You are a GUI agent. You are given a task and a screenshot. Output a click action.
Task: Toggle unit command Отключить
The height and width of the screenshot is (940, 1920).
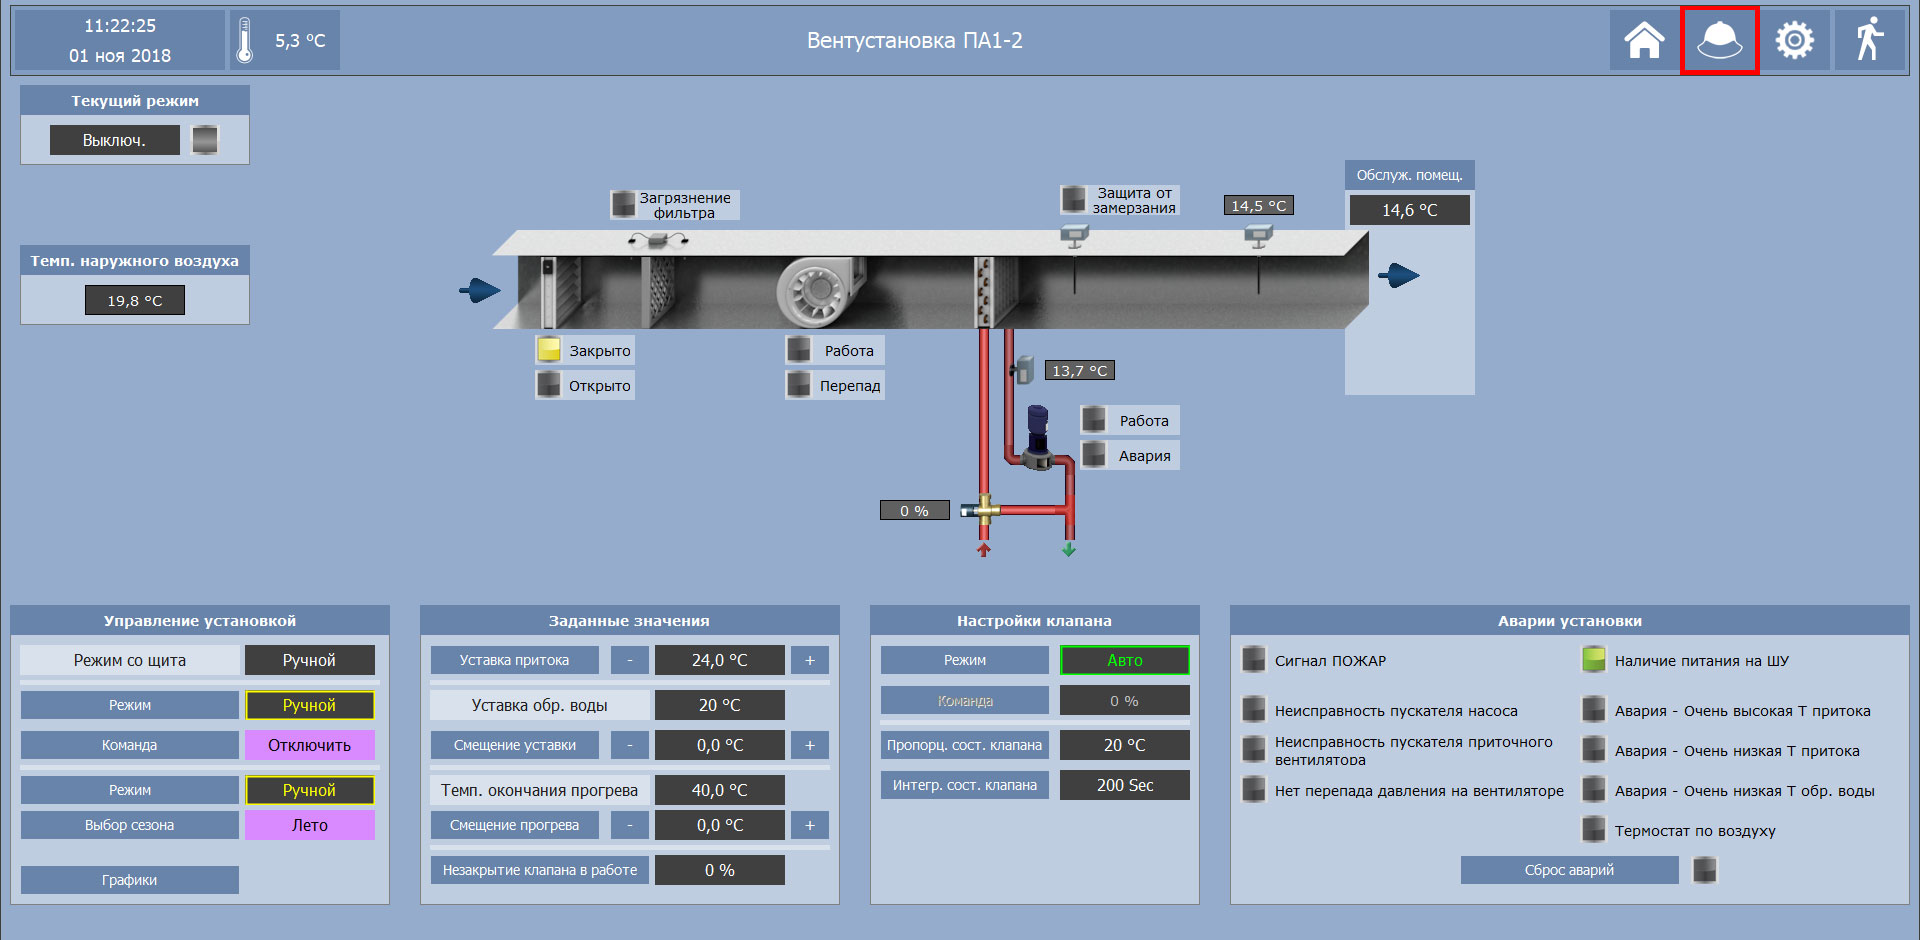pyautogui.click(x=309, y=745)
